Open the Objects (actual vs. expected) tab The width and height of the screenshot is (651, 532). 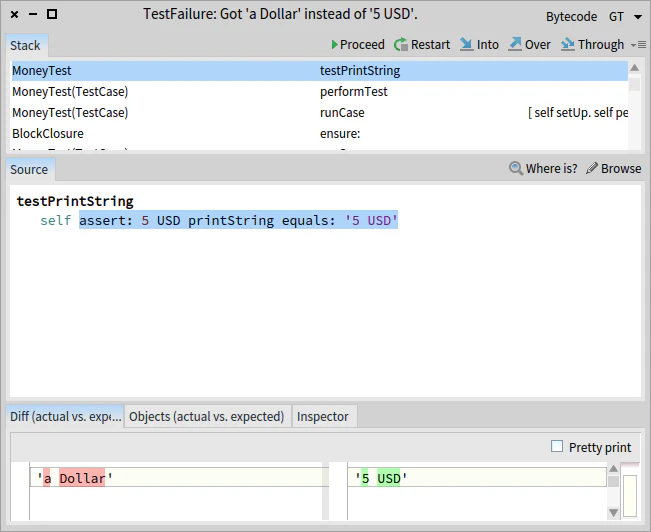point(206,416)
